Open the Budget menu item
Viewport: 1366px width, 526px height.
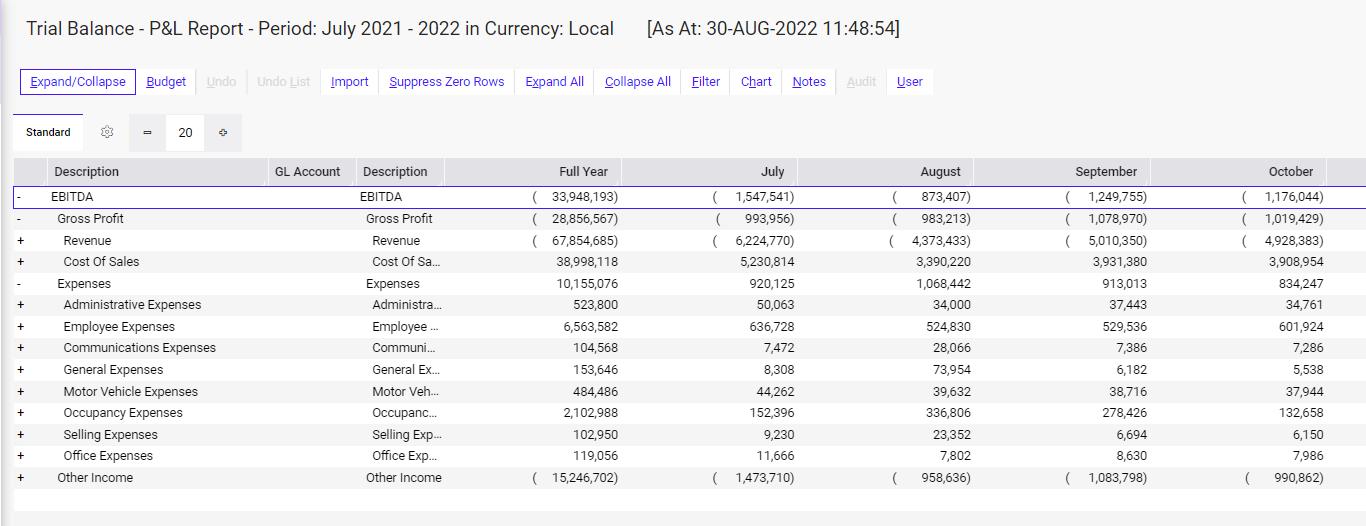[166, 82]
